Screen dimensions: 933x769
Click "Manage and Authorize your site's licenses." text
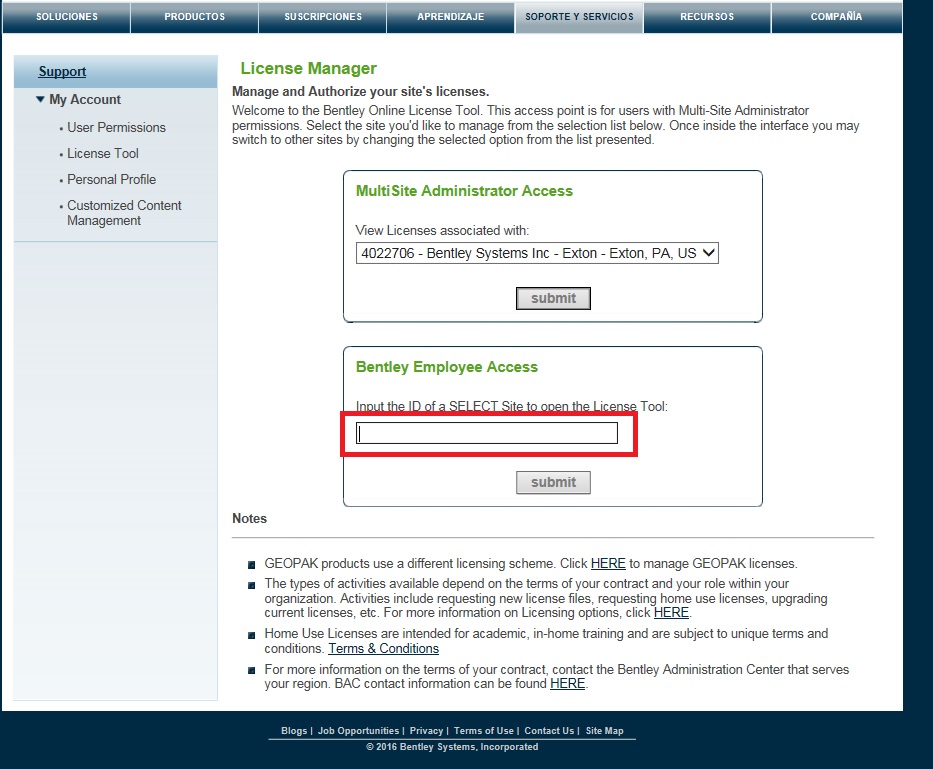click(x=361, y=92)
